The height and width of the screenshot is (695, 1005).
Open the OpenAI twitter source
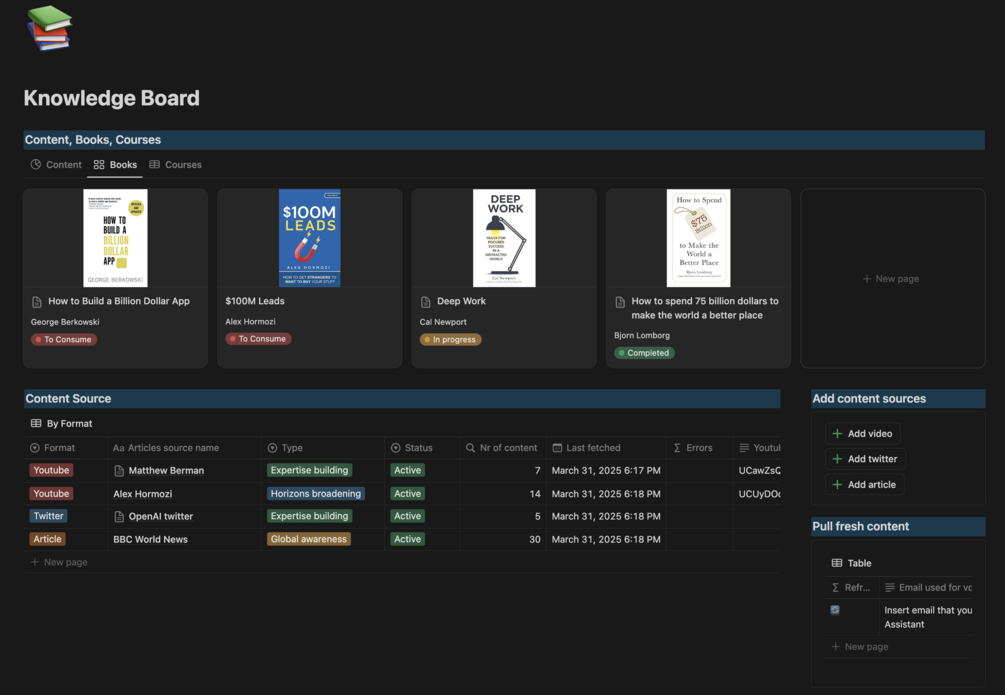pyautogui.click(x=160, y=517)
